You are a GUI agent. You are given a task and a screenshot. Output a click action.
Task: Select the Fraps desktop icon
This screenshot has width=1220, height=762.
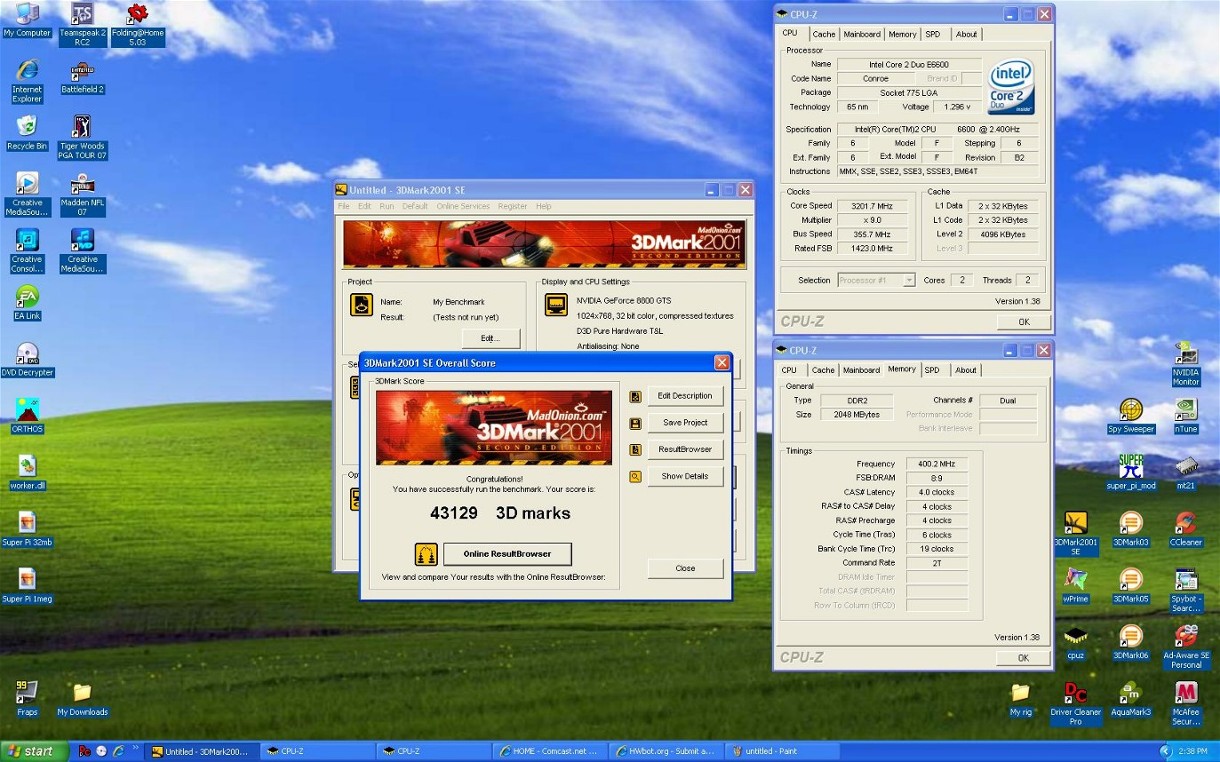(x=27, y=698)
